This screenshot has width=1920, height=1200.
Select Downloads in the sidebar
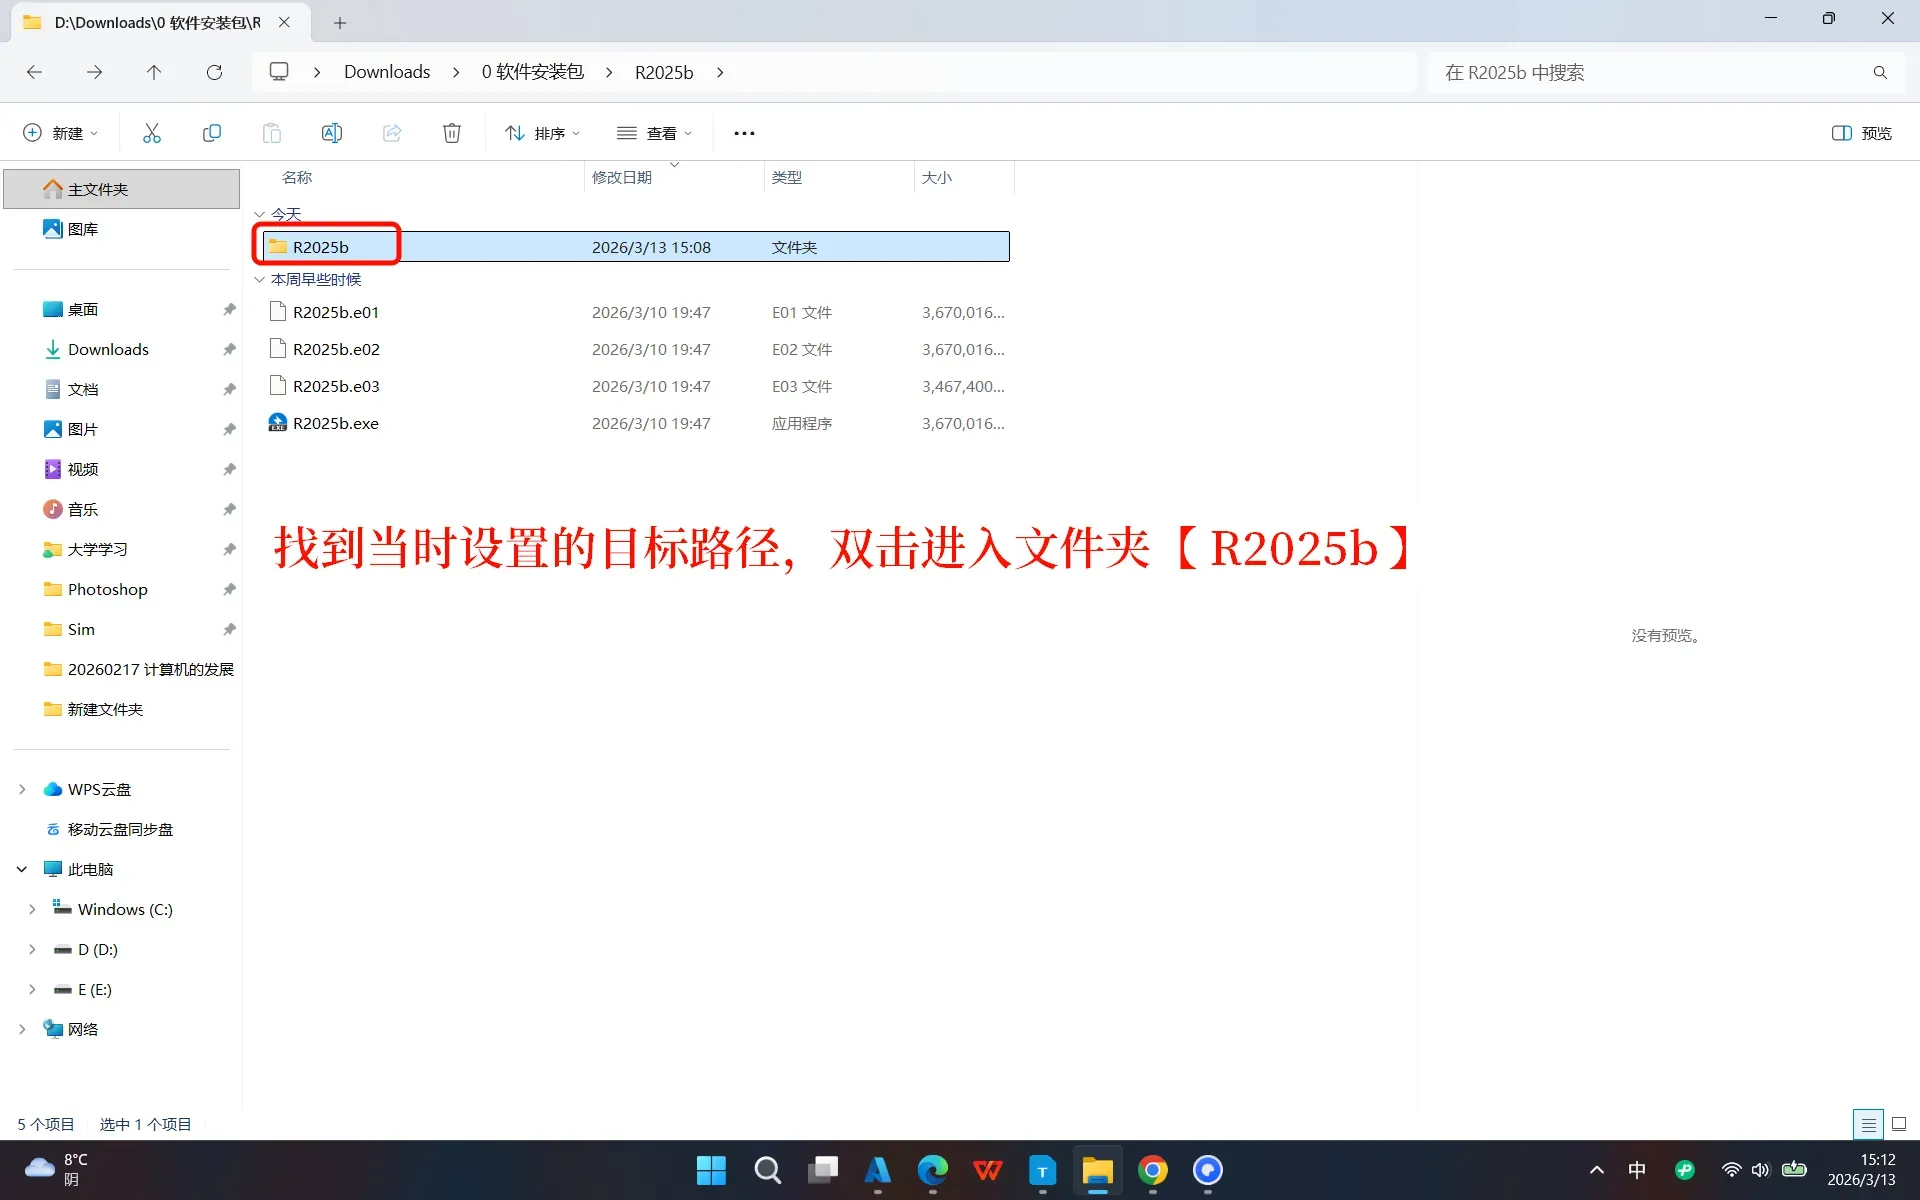(108, 349)
